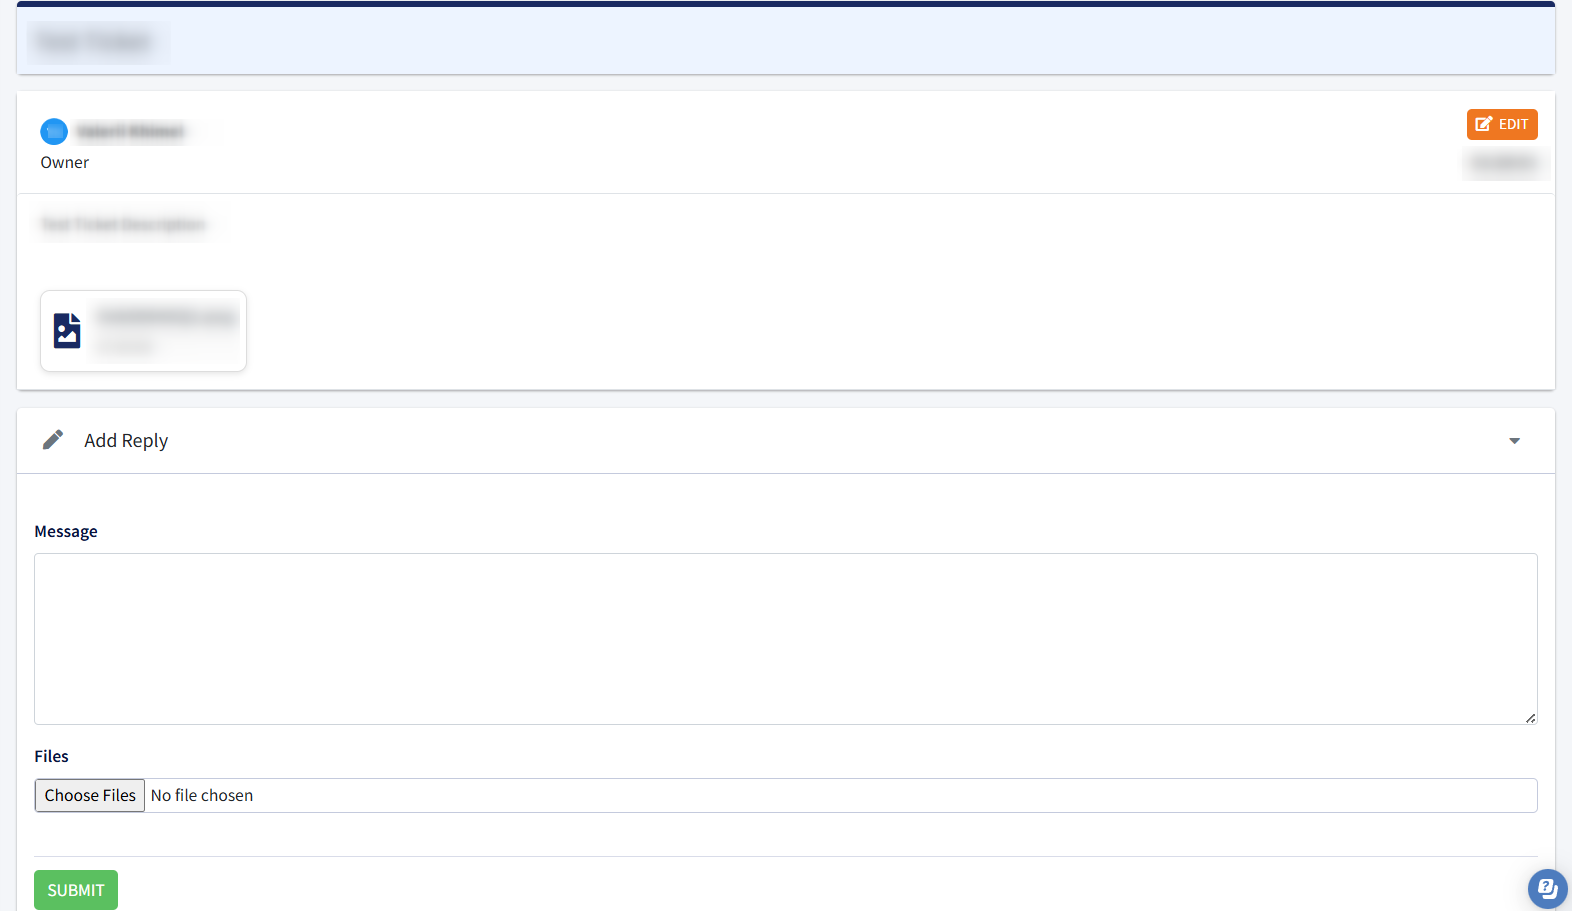Click the orange EDIT button
The height and width of the screenshot is (911, 1572).
[x=1502, y=124]
